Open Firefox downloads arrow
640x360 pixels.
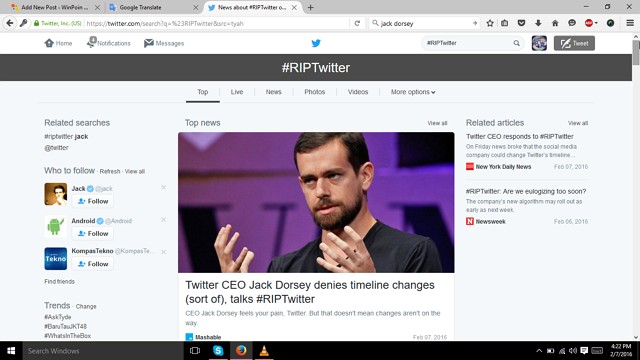pyautogui.click(x=538, y=23)
